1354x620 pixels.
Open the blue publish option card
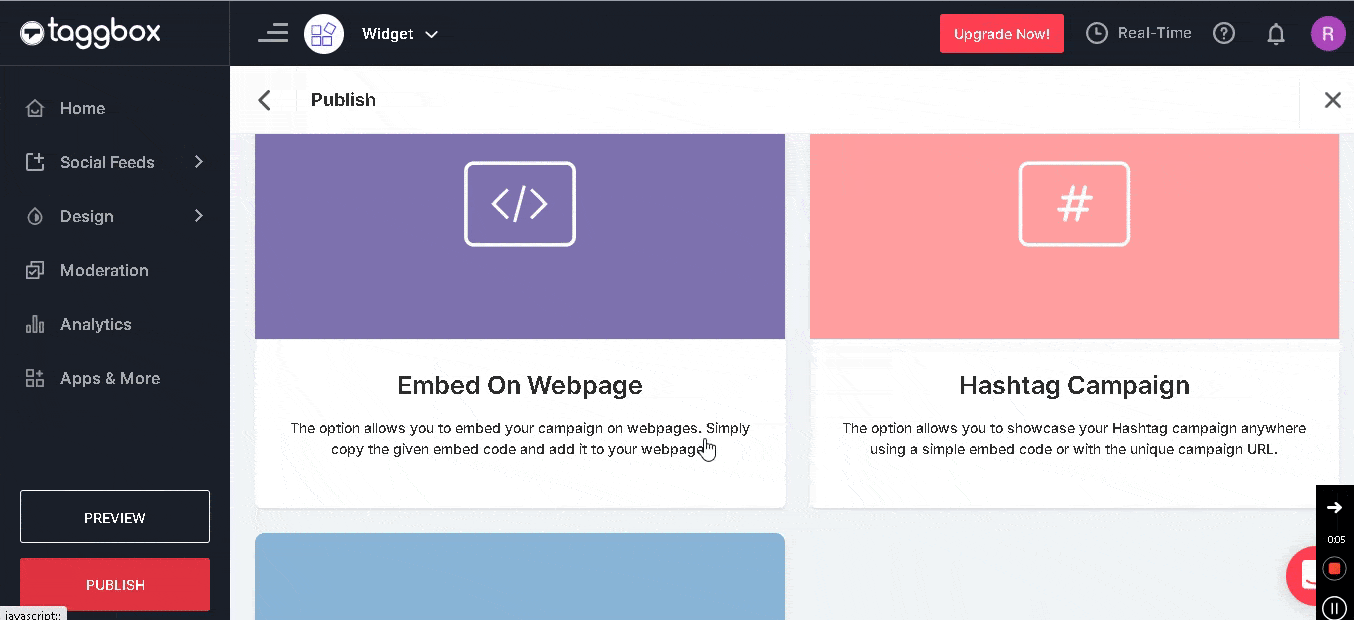pos(520,576)
